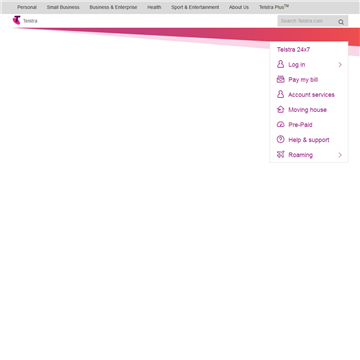Image resolution: width=360 pixels, height=360 pixels.
Task: Click the Pay my bill icon
Action: click(x=280, y=79)
